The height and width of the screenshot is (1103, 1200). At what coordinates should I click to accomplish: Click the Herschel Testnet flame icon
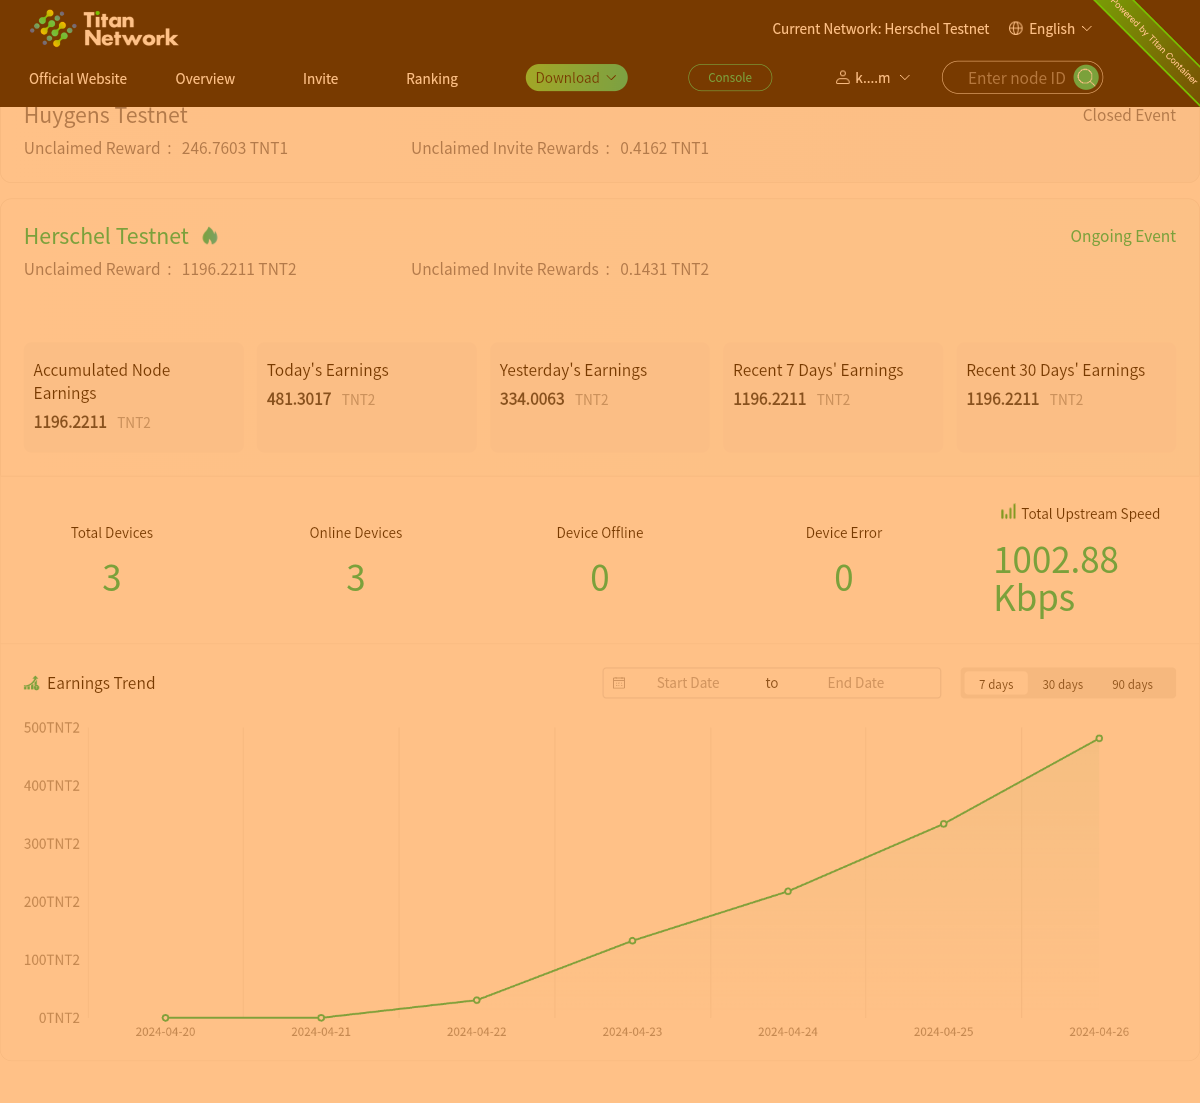pyautogui.click(x=210, y=236)
